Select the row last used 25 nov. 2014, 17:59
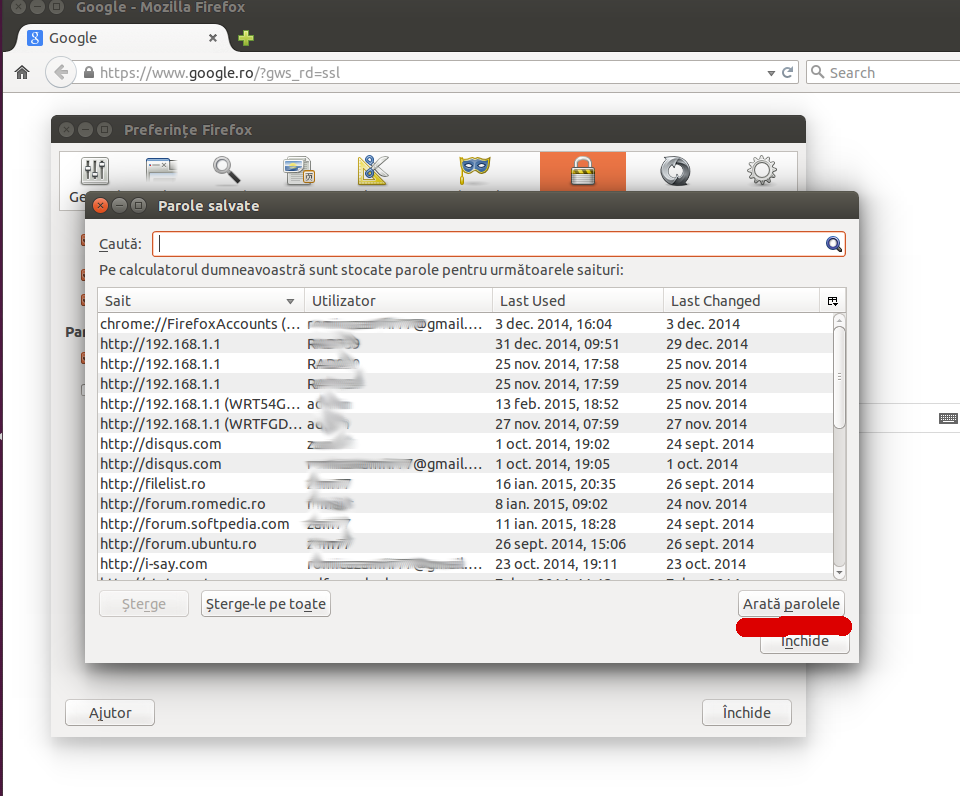This screenshot has width=960, height=796. pyautogui.click(x=465, y=384)
